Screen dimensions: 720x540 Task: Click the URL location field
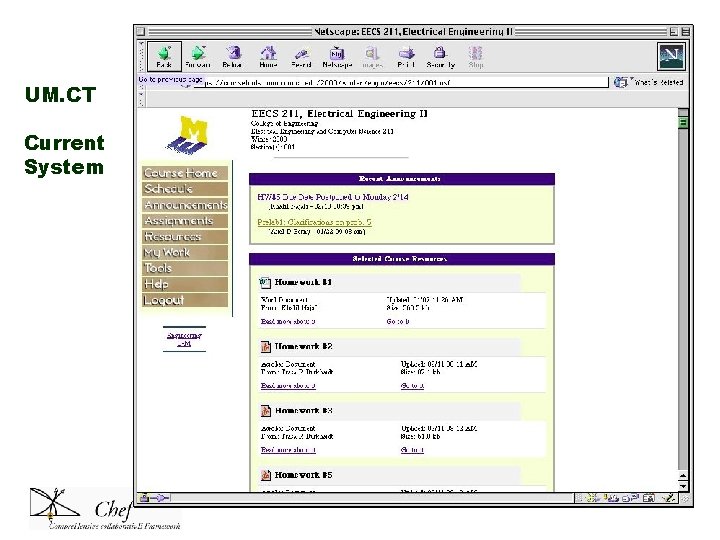pyautogui.click(x=400, y=83)
